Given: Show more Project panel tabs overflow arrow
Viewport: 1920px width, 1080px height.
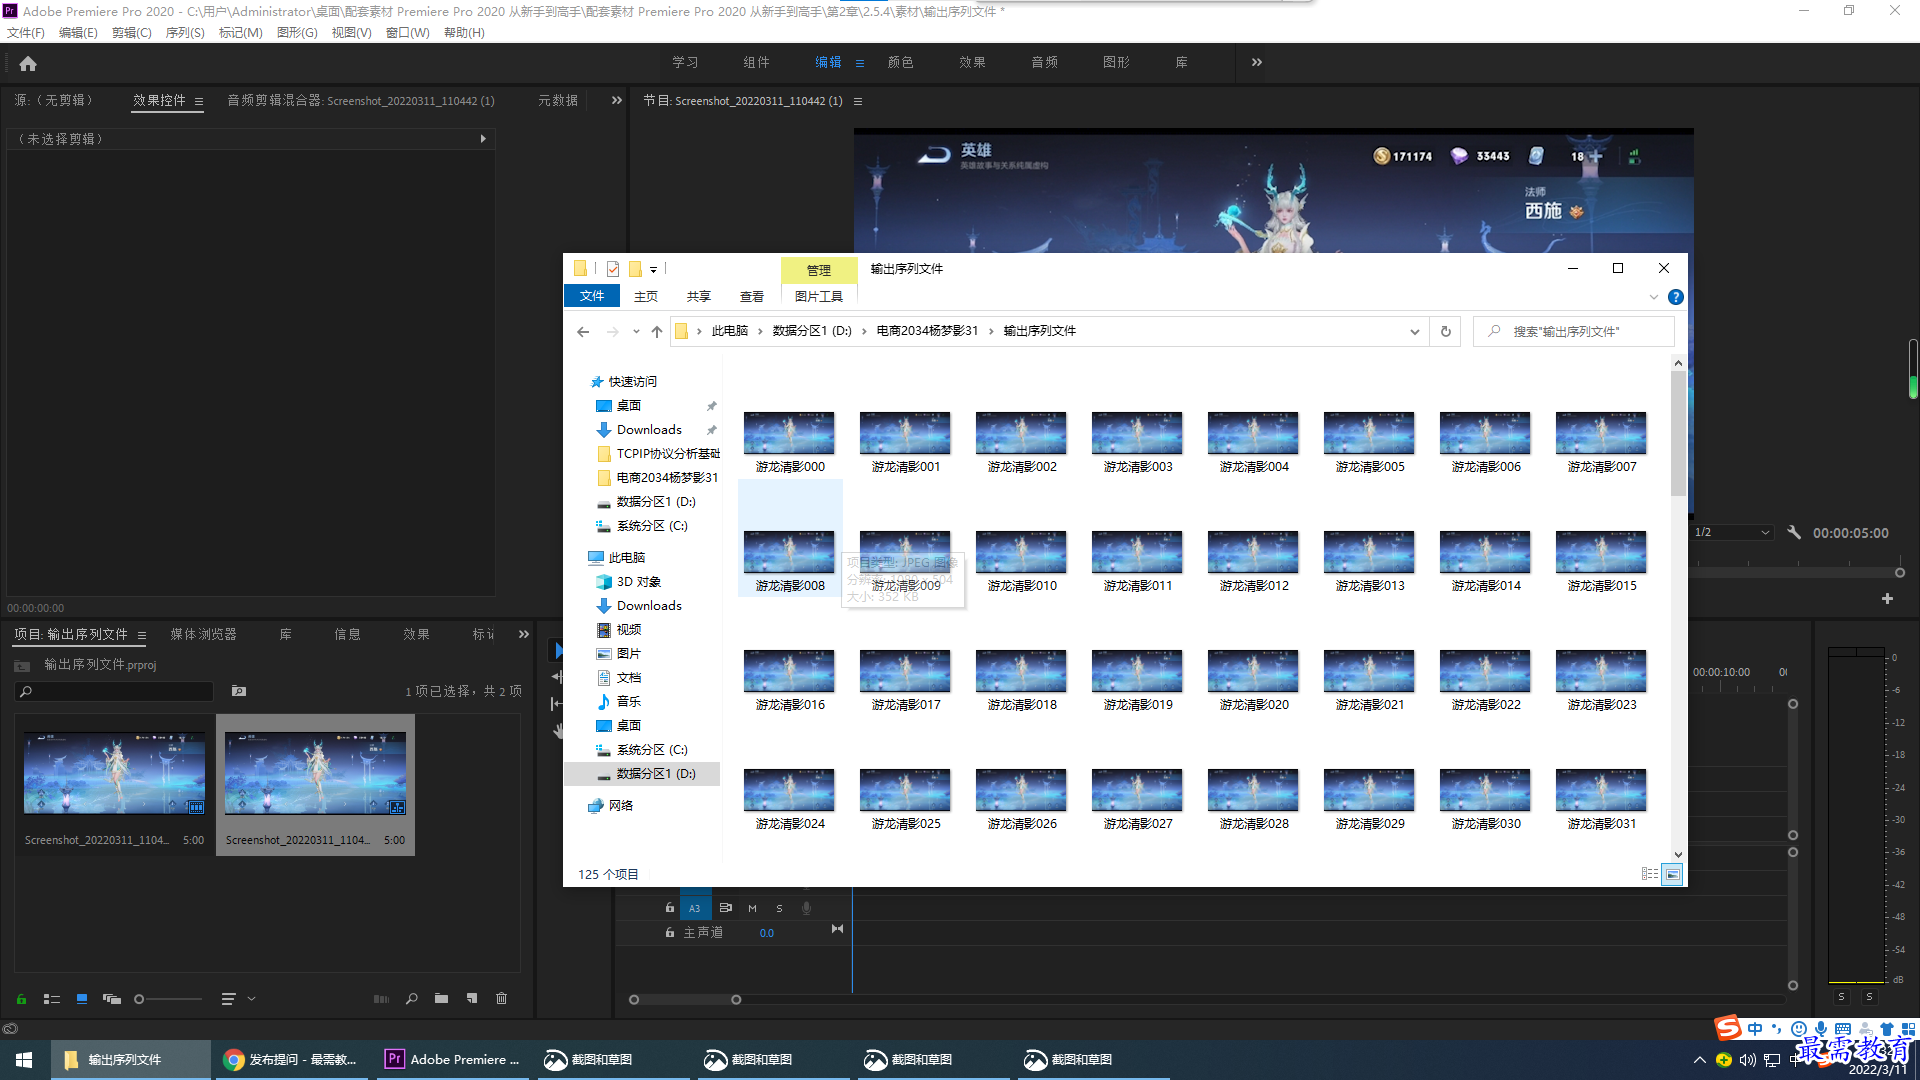Looking at the screenshot, I should (x=524, y=635).
